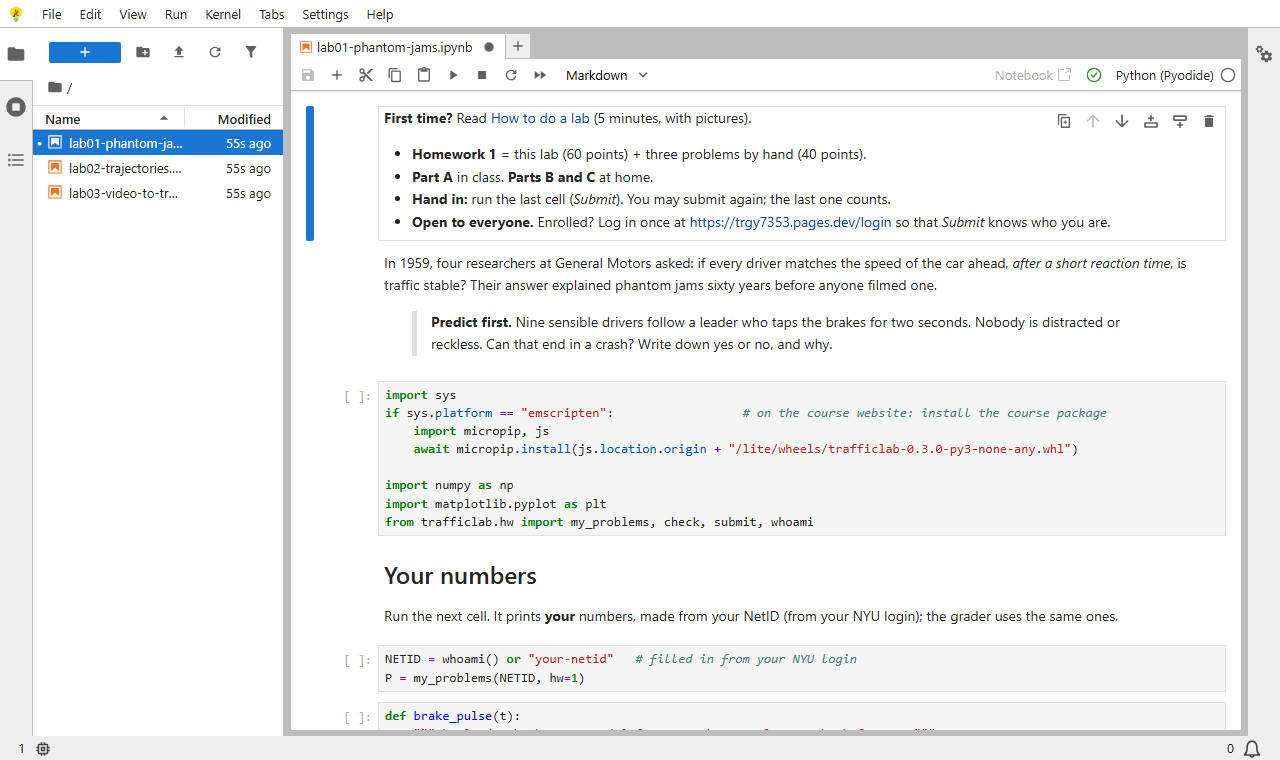Save the notebook with the disk icon
The width and height of the screenshot is (1280, 760).
pos(308,75)
